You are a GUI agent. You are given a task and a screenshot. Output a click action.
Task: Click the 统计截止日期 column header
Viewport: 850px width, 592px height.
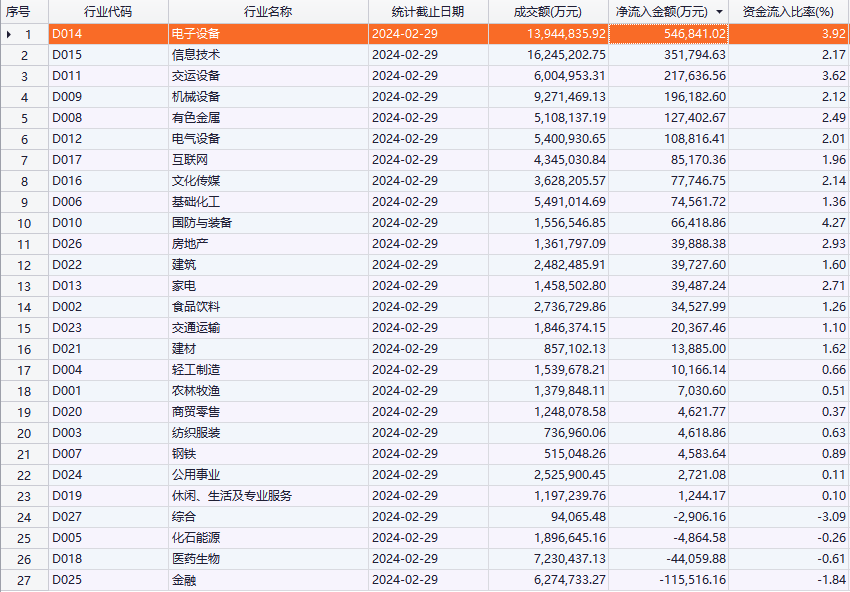(x=427, y=12)
